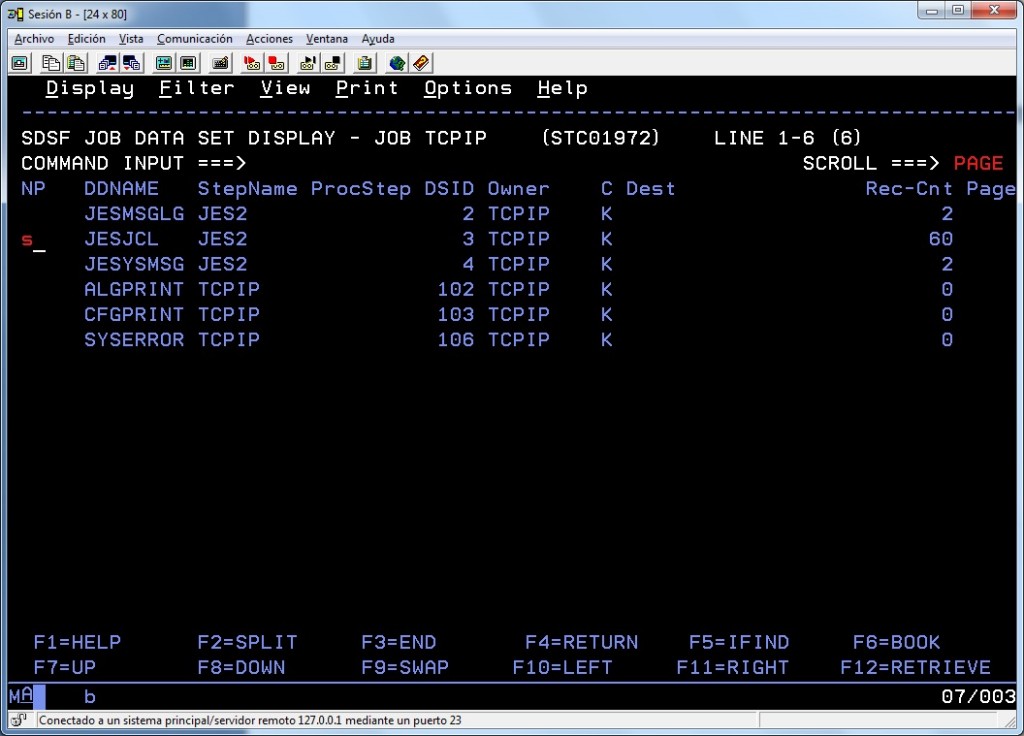Click the Sesión B window title icon
1024x736 pixels.
(x=15, y=14)
